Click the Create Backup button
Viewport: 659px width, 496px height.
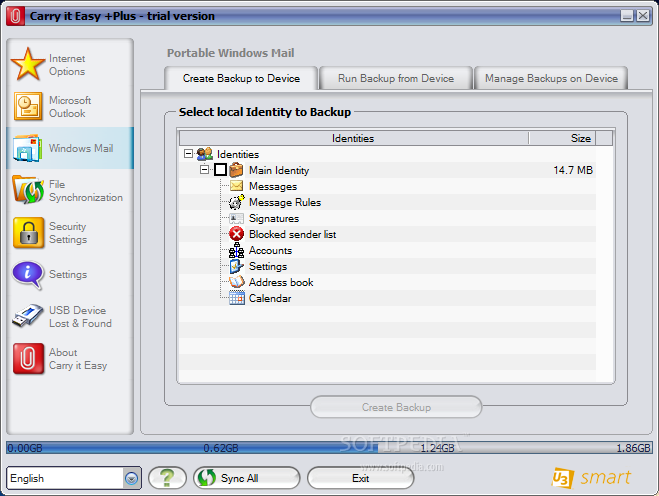[x=396, y=407]
